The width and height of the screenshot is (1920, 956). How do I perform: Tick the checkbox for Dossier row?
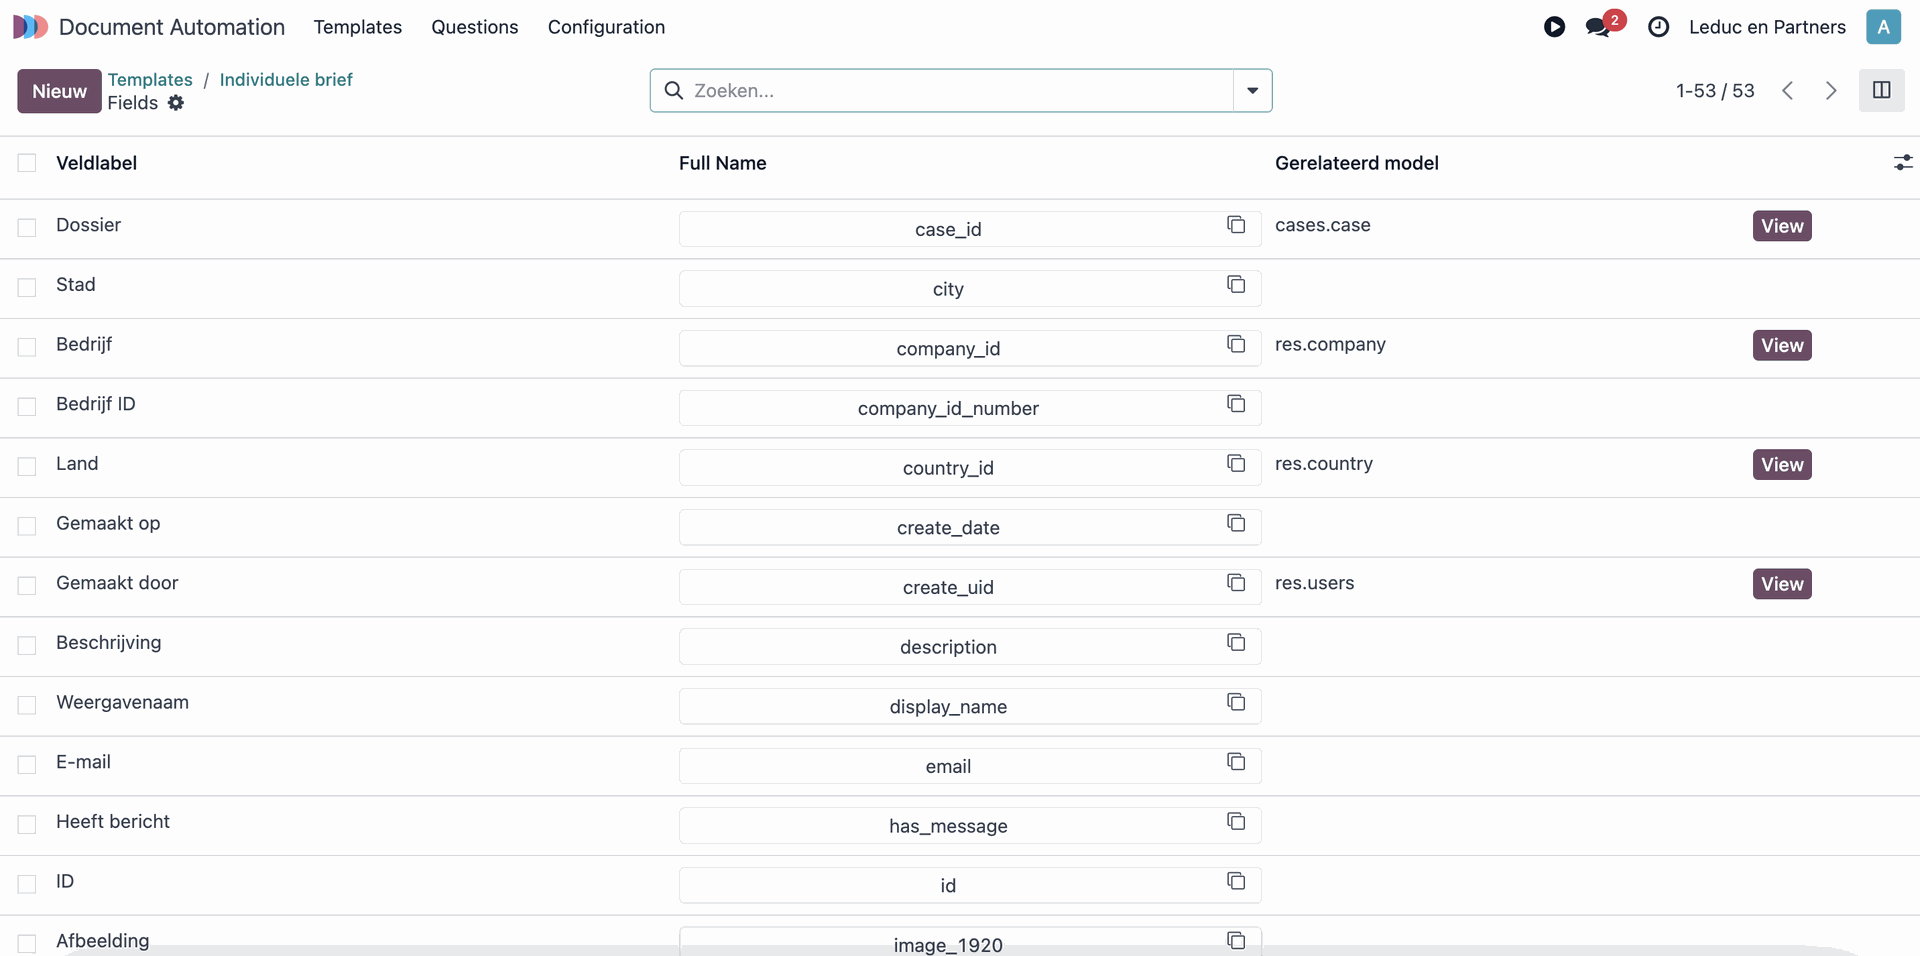coord(27,228)
